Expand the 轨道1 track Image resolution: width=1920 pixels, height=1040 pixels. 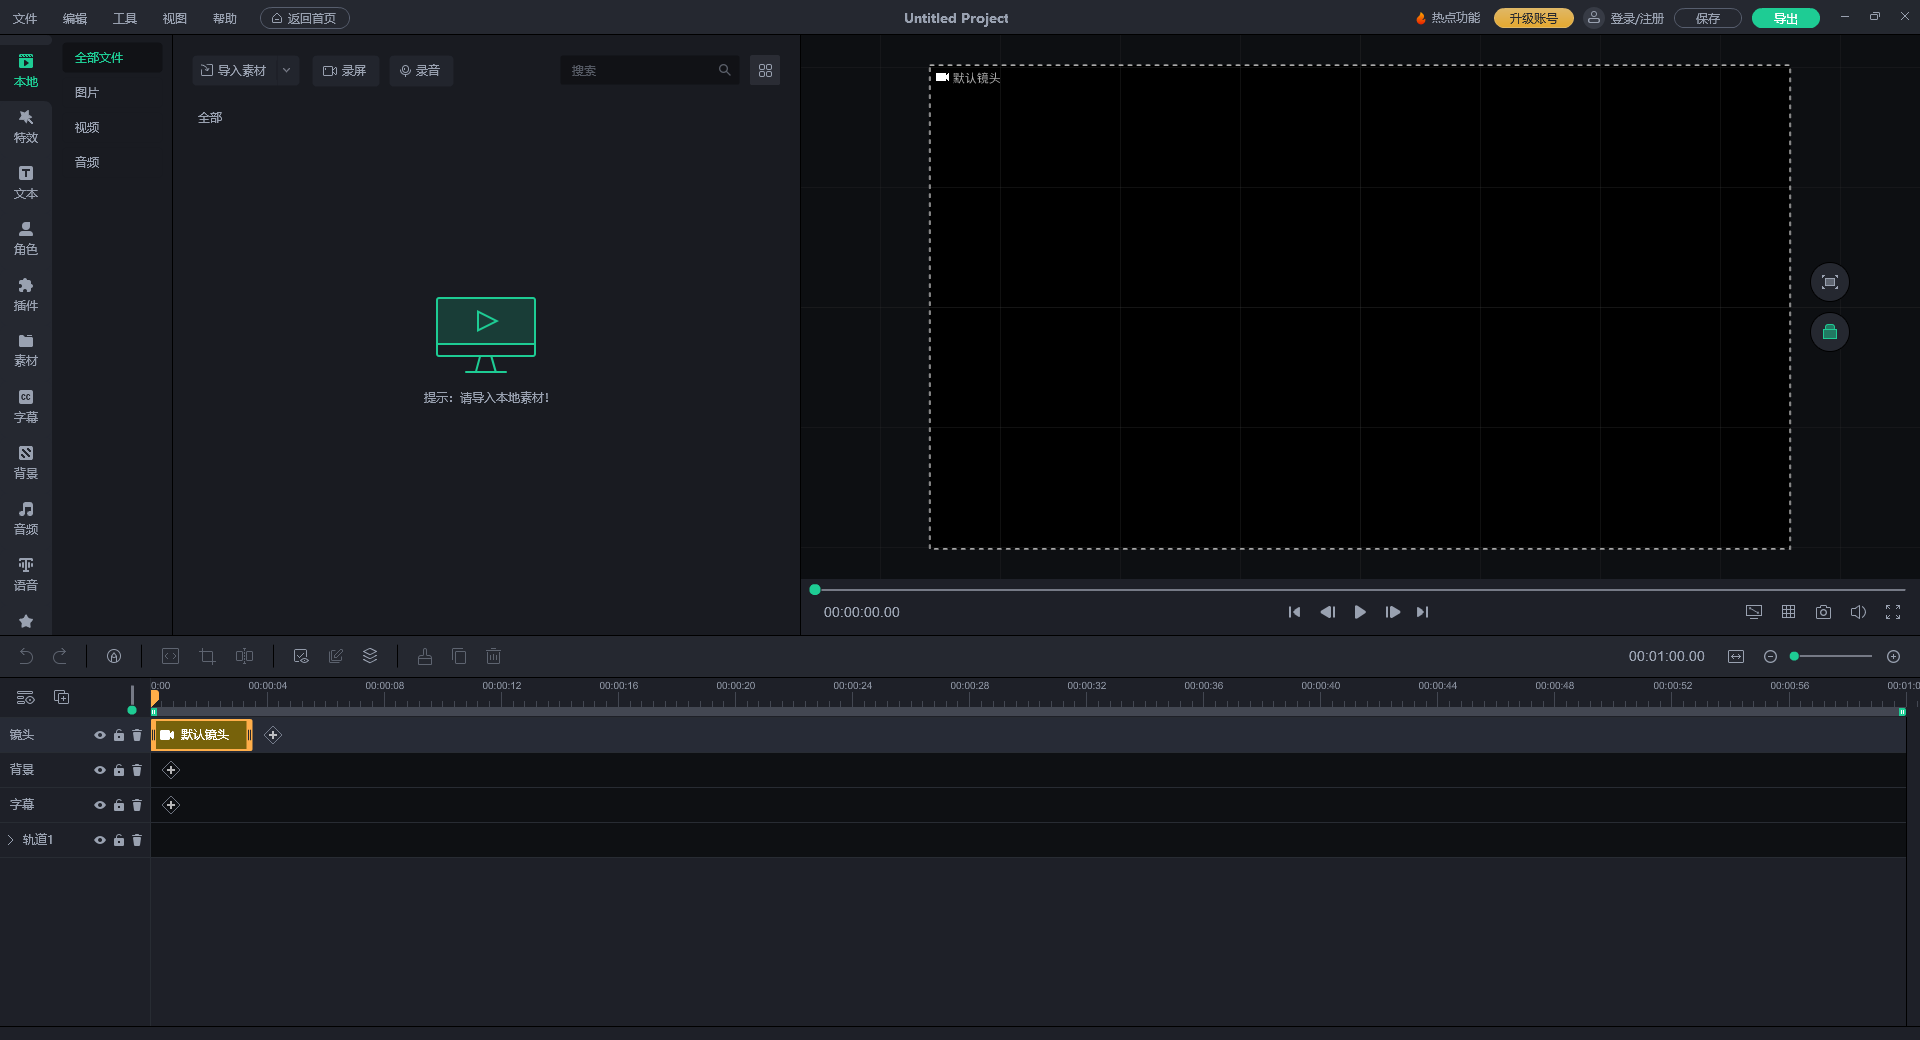11,840
